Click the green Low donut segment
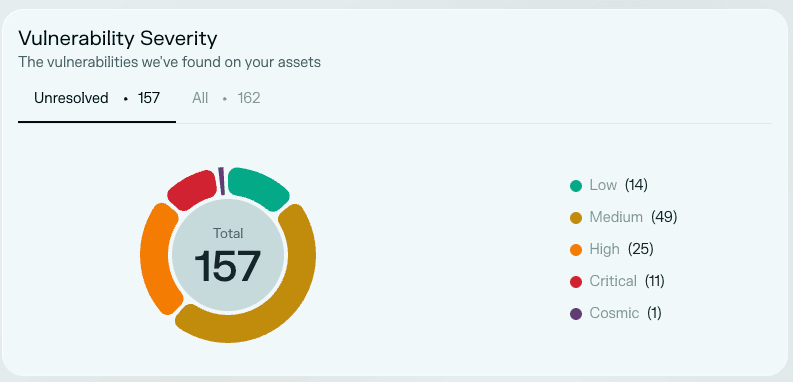This screenshot has width=793, height=382. pos(258,188)
